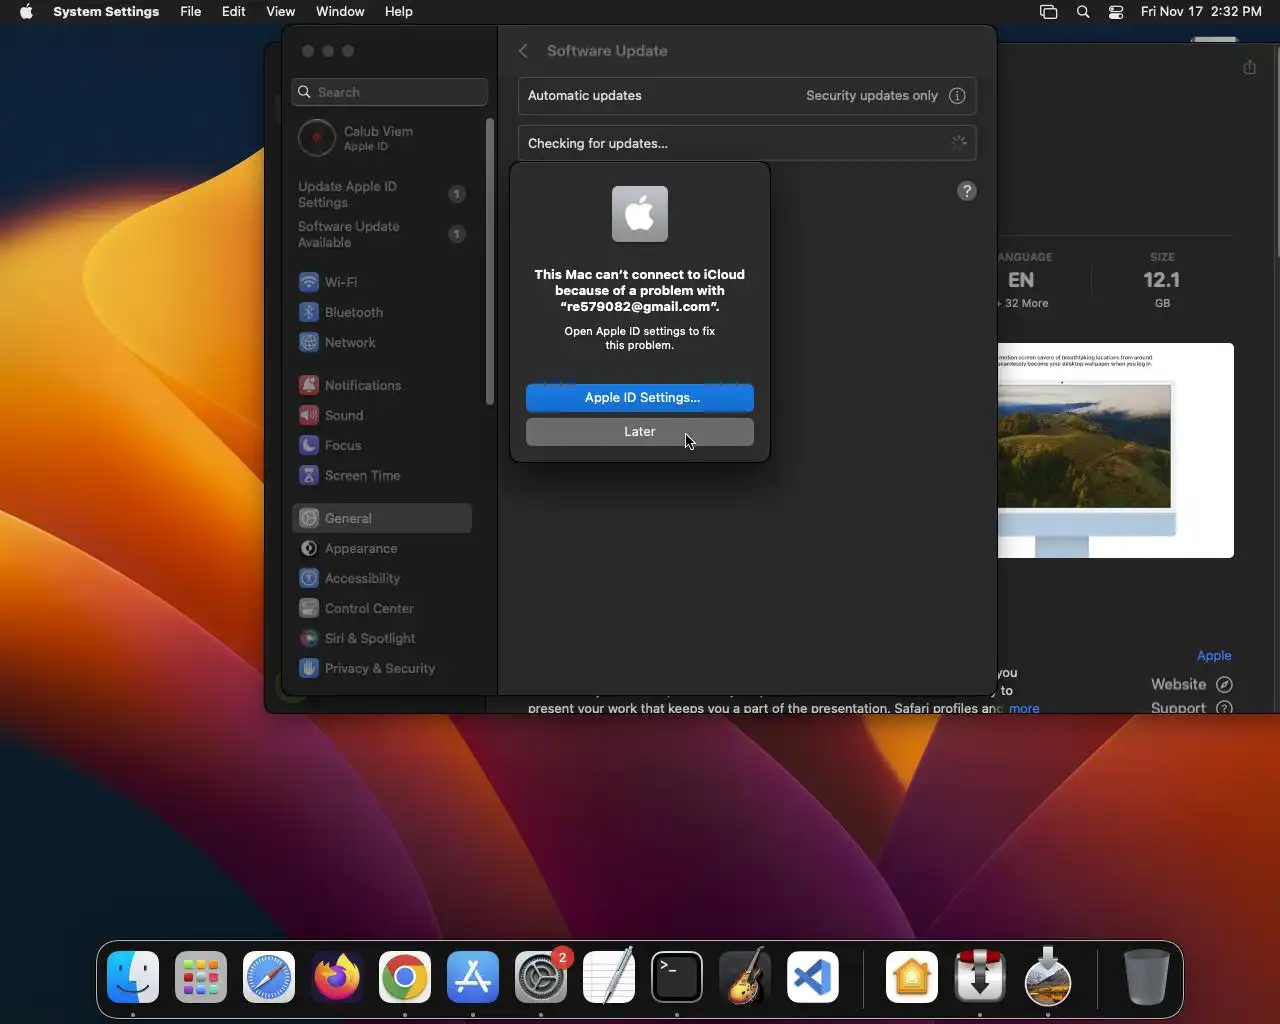Click Later in the iCloud dialog
This screenshot has width=1280, height=1024.
pyautogui.click(x=640, y=432)
